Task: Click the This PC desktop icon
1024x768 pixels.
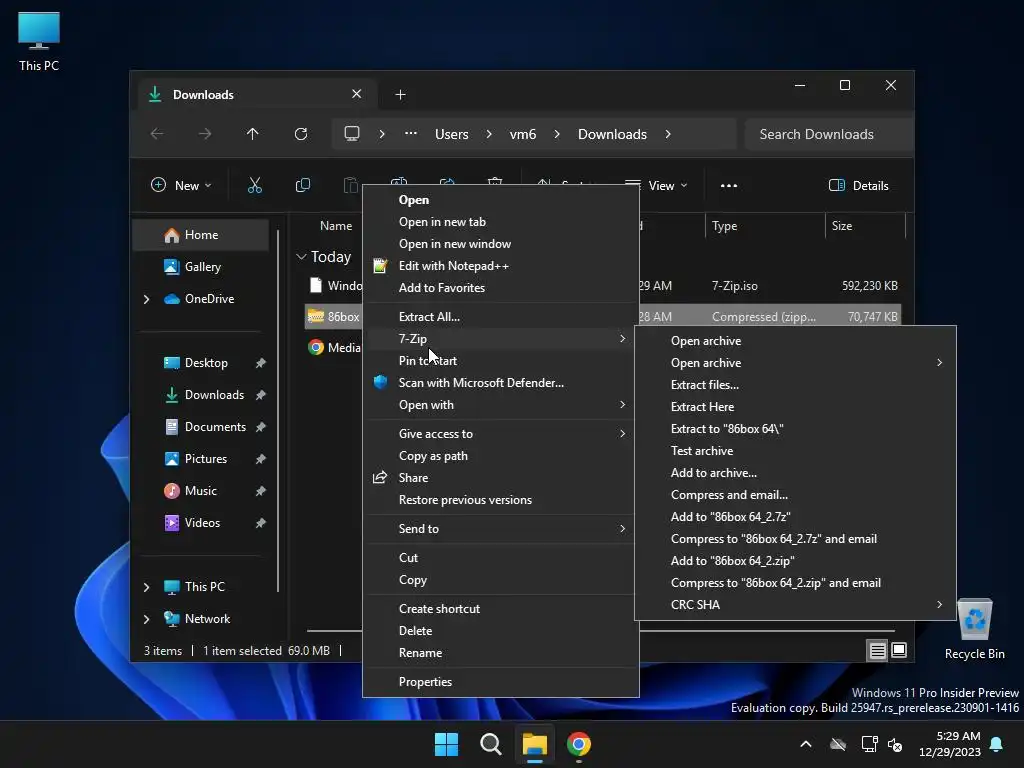Action: click(x=39, y=41)
